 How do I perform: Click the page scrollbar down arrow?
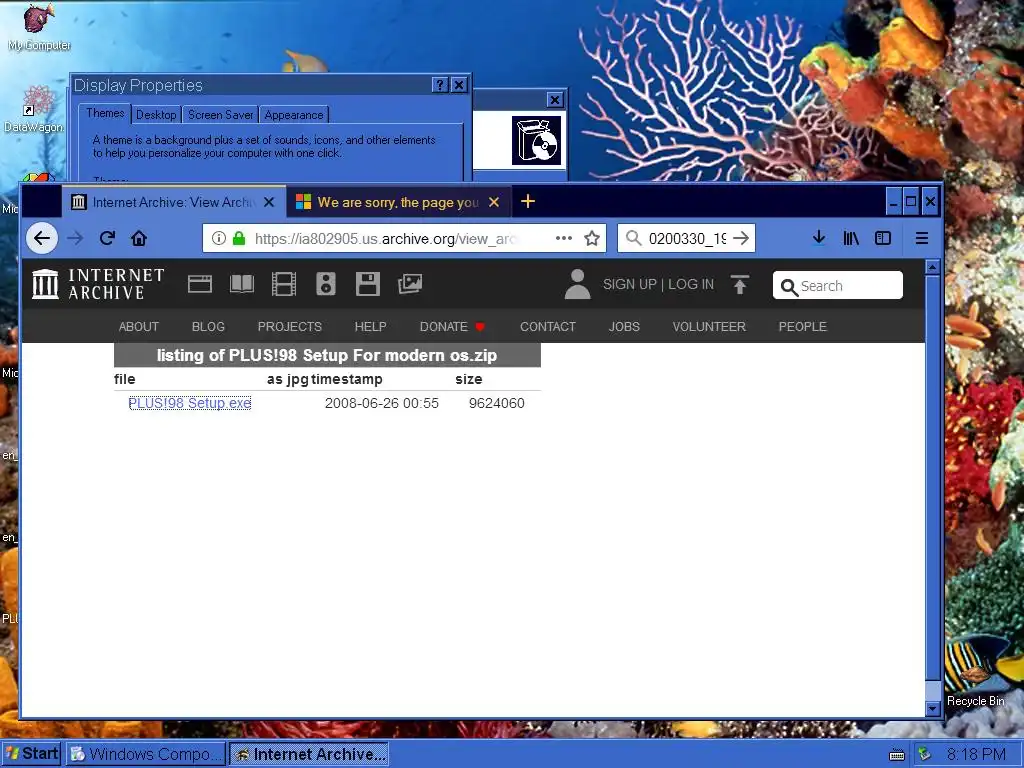click(x=933, y=708)
